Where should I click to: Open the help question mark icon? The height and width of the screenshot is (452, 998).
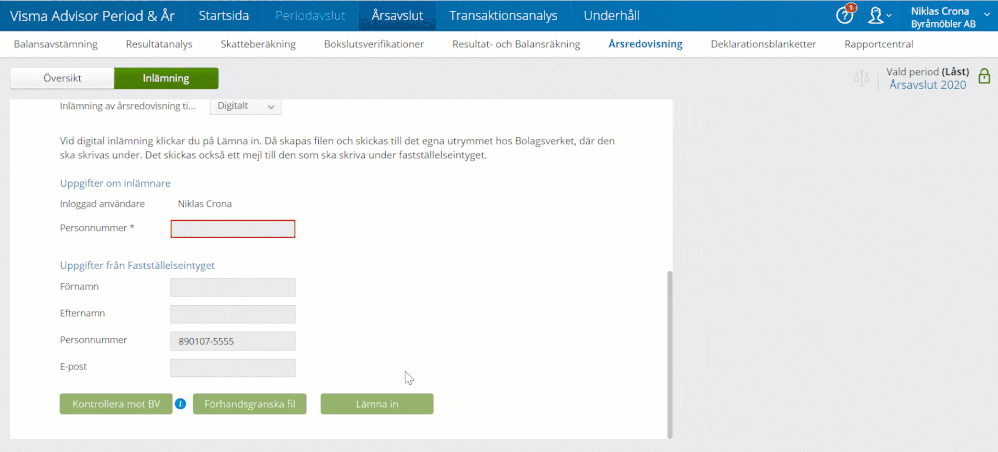click(x=845, y=15)
